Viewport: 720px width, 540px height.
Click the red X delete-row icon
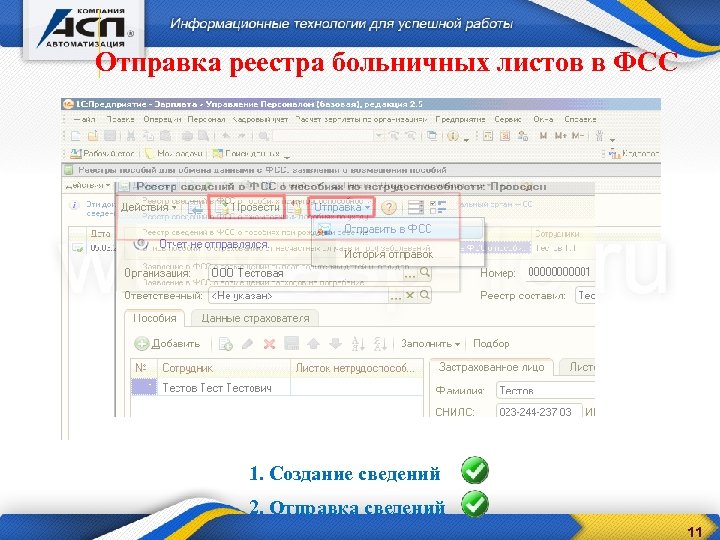pos(270,344)
